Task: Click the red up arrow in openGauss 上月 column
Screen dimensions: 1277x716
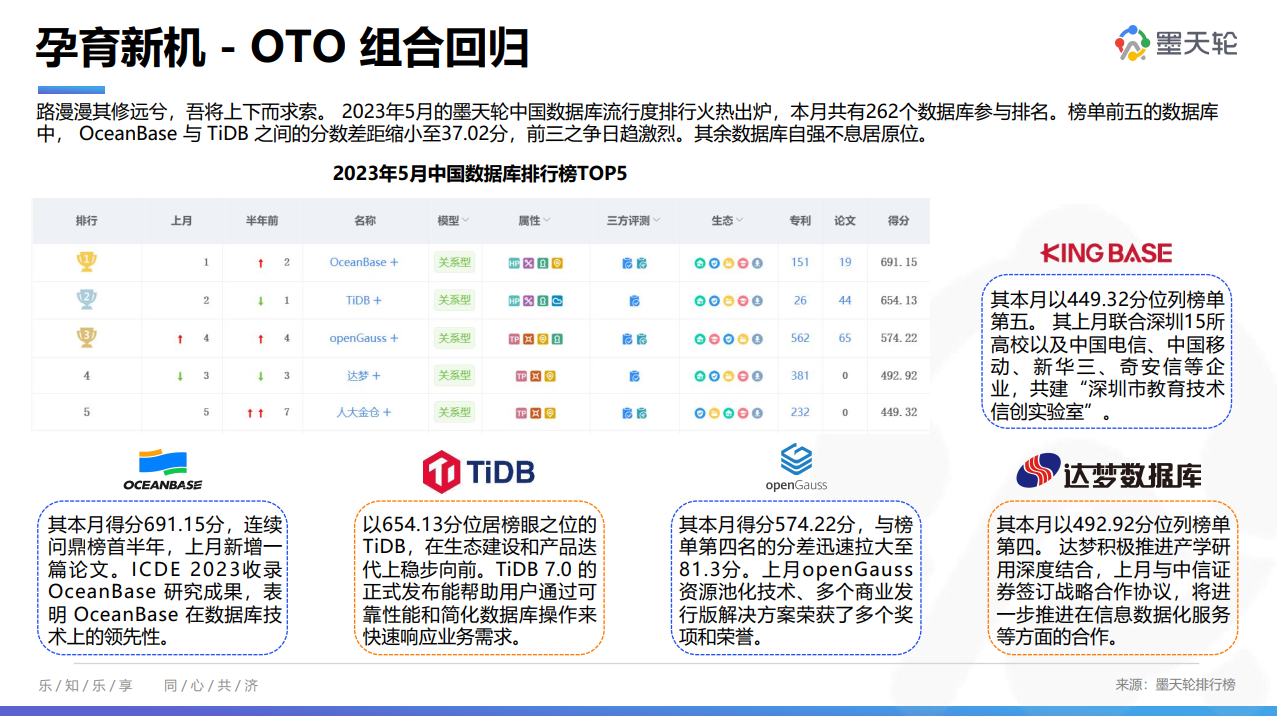Action: coord(180,339)
